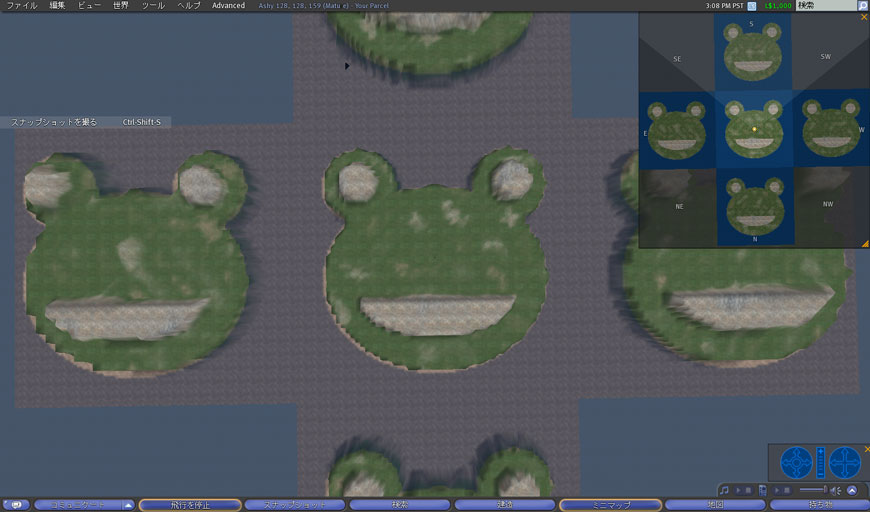Screen dimensions: 870x512
Task: Expand the volume controls with up arrow
Action: [852, 490]
